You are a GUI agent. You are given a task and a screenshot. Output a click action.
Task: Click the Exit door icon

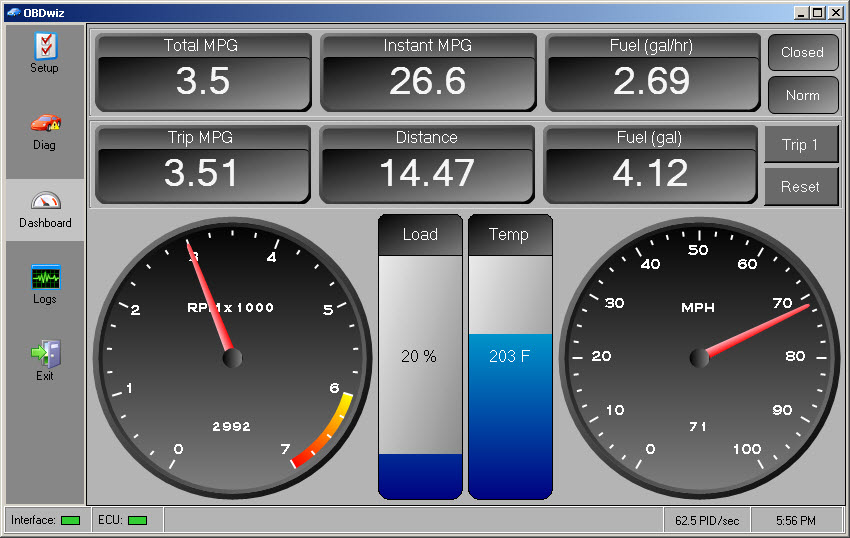[45, 354]
